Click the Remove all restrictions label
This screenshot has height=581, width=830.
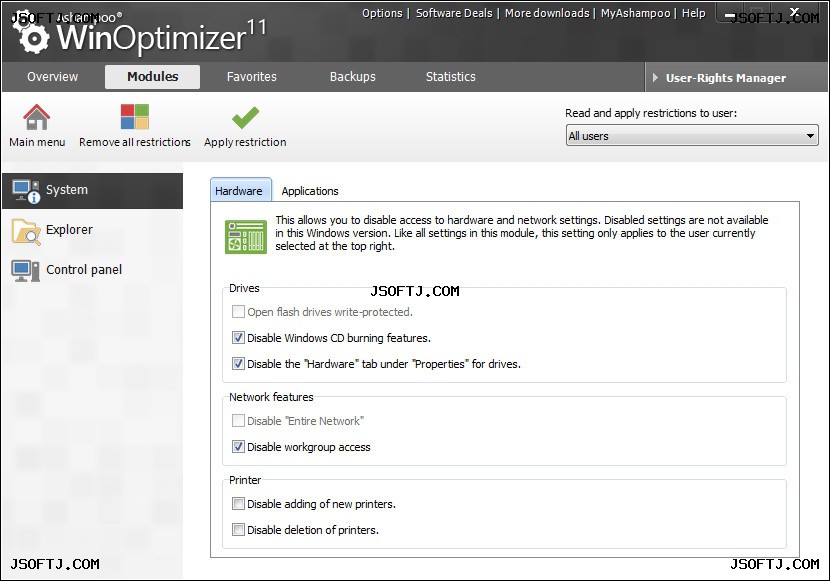134,142
